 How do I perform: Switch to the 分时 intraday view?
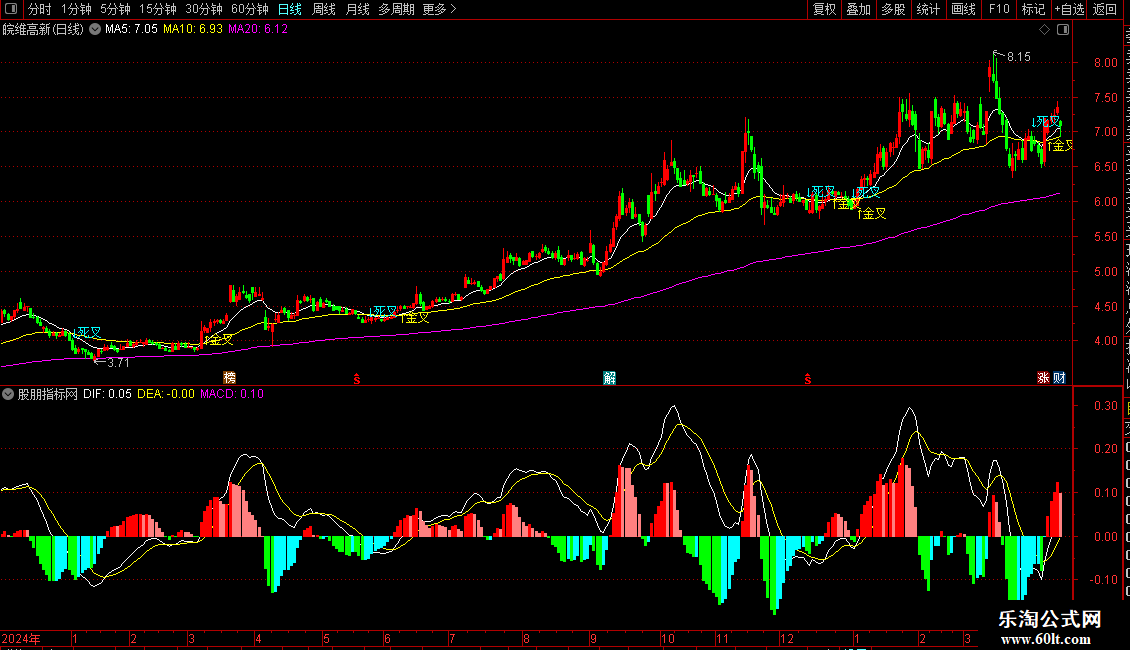point(40,9)
